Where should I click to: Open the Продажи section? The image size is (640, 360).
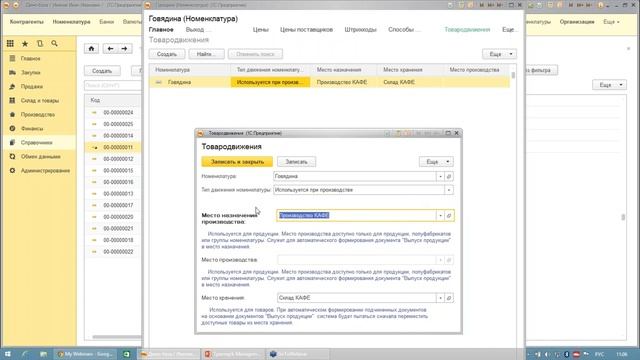click(32, 87)
